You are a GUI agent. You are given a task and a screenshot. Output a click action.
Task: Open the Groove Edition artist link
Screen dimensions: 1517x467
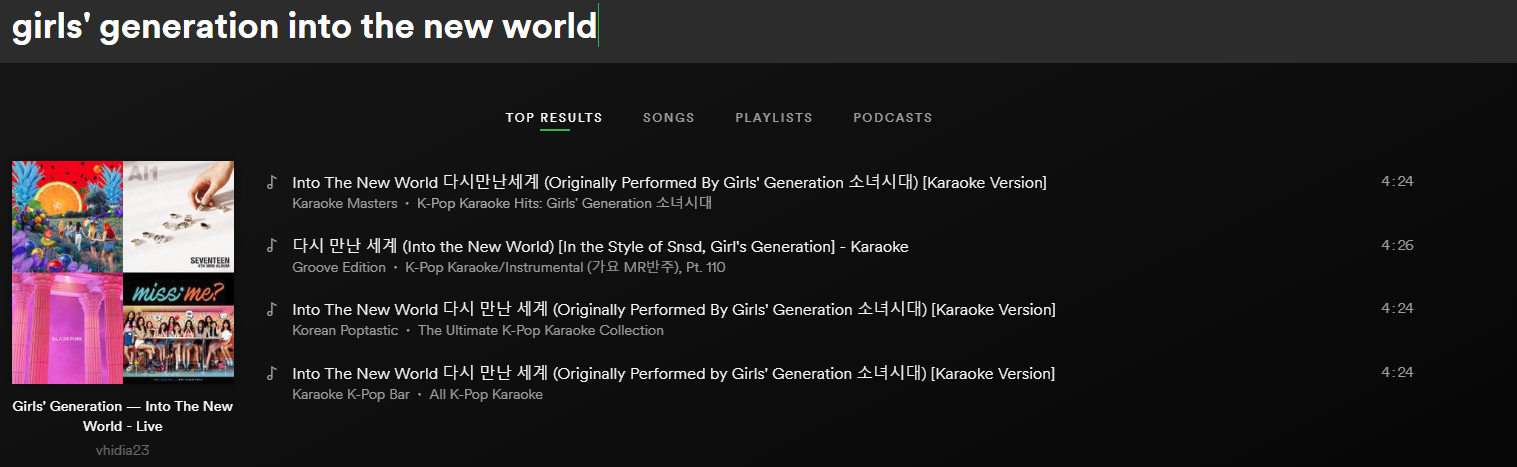(339, 267)
